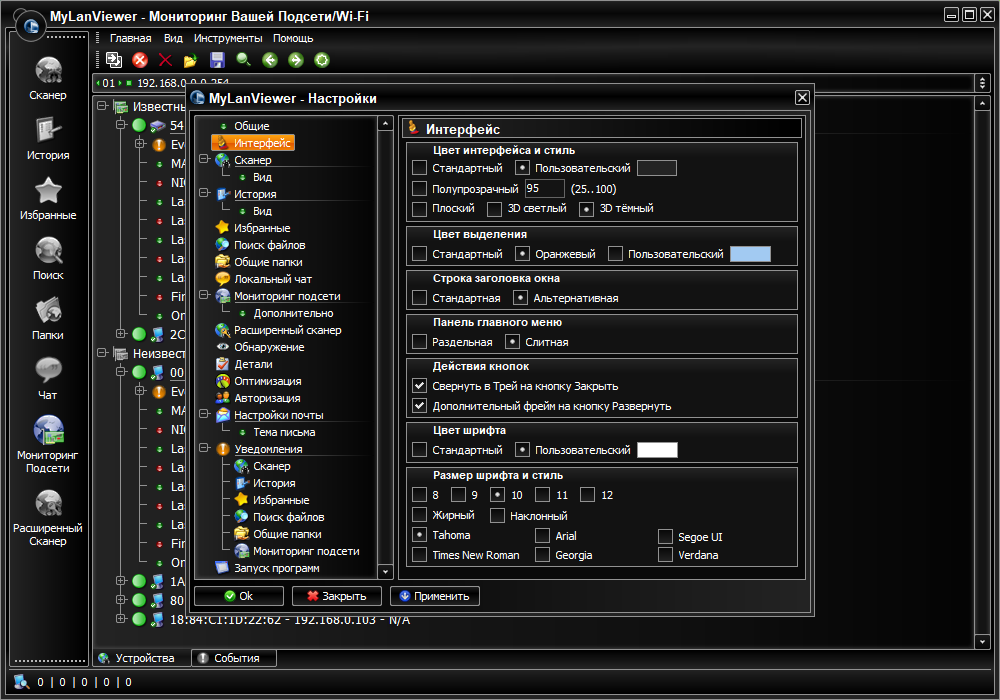
Task: Open Чат in the left sidebar
Action: click(x=48, y=378)
